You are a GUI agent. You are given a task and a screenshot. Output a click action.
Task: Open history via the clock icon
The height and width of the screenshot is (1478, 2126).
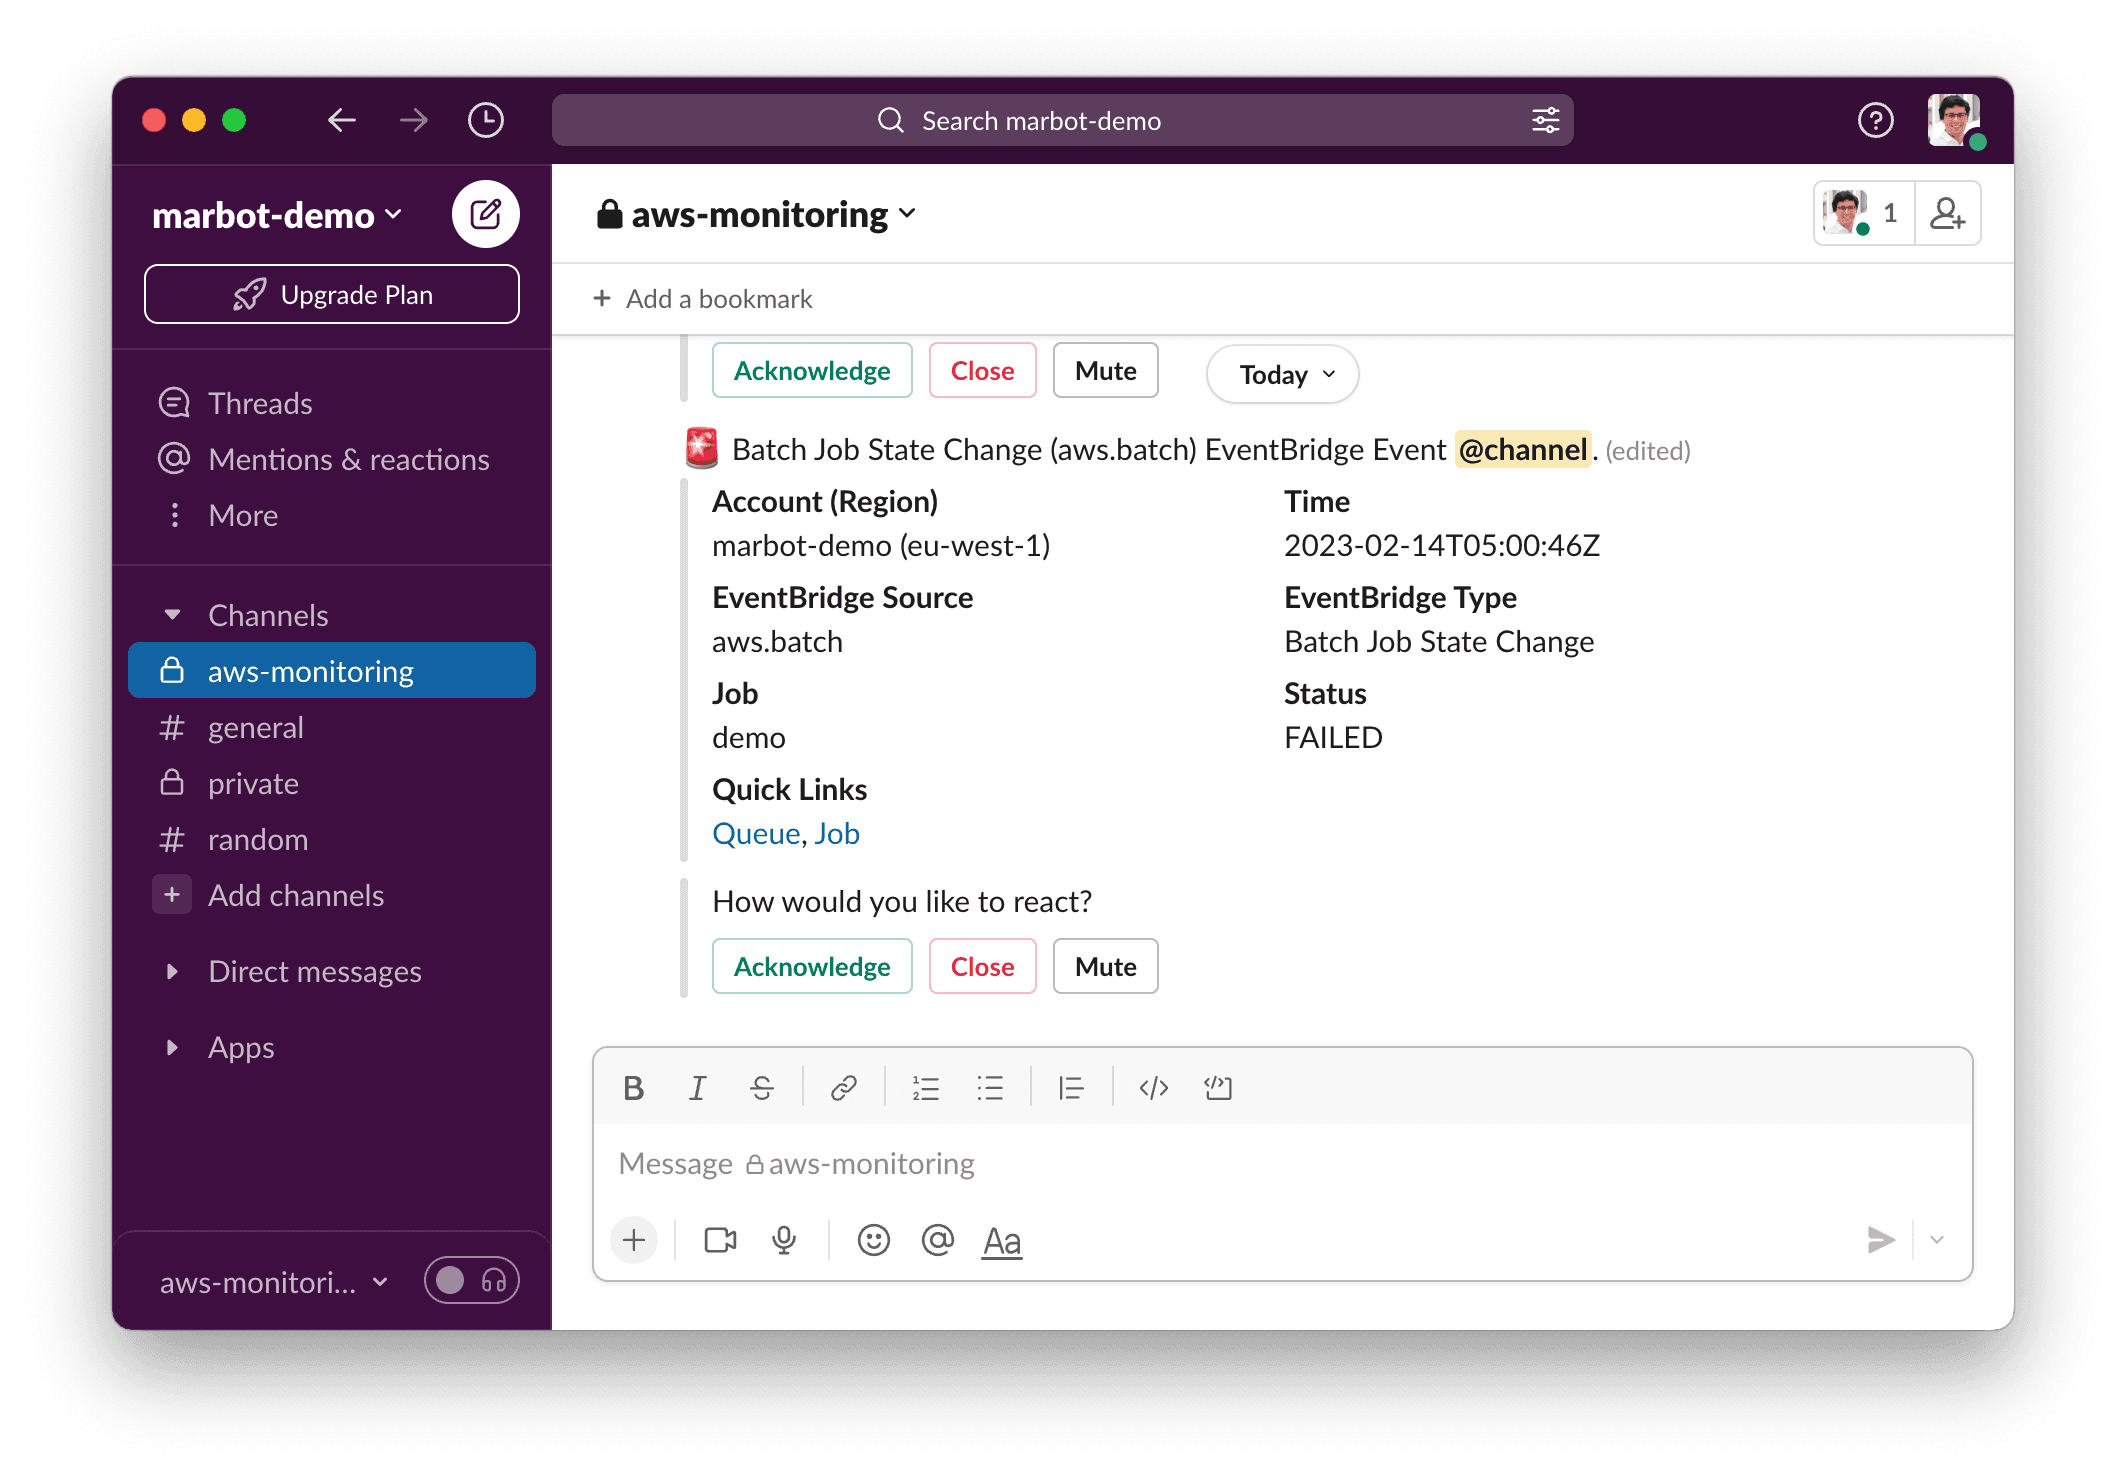click(486, 120)
